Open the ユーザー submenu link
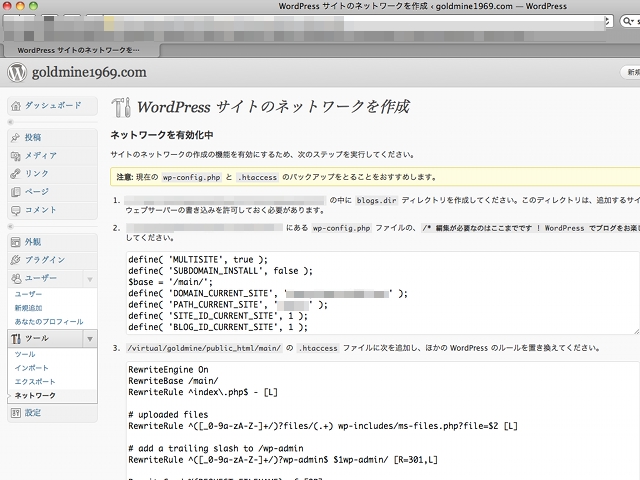This screenshot has height=480, width=640. click(28, 294)
